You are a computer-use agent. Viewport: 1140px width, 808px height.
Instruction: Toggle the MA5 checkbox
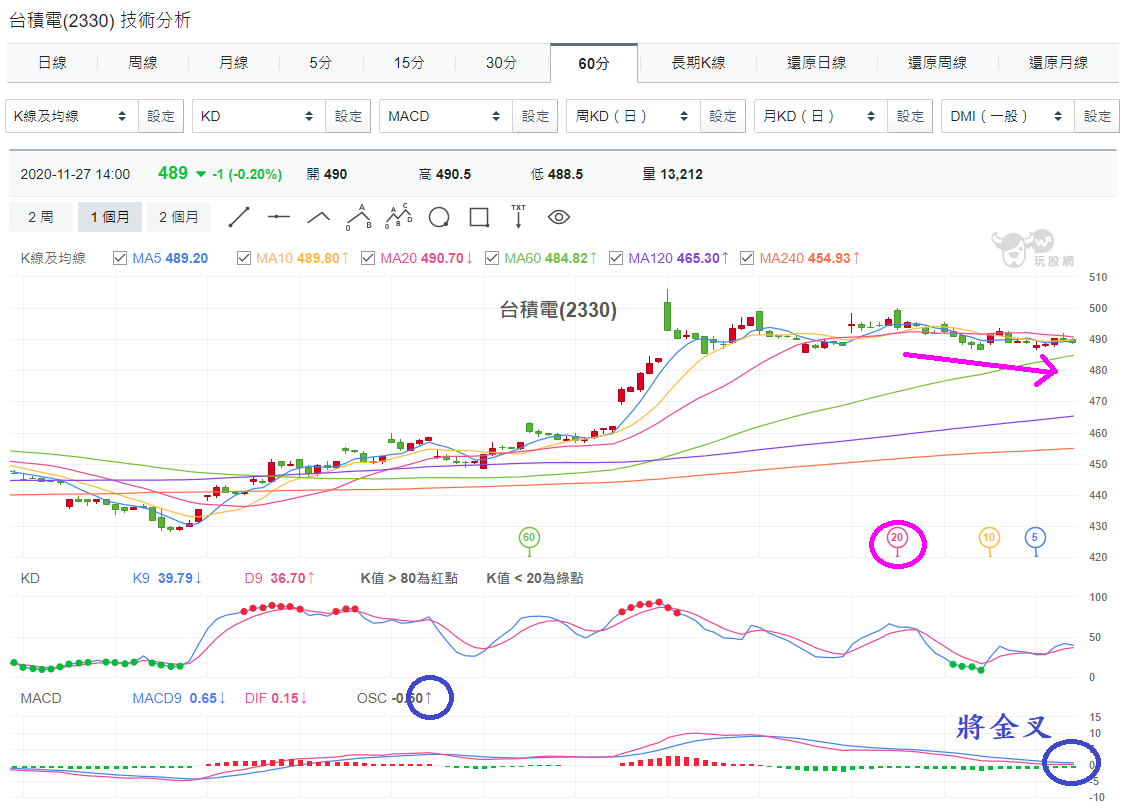[x=120, y=258]
